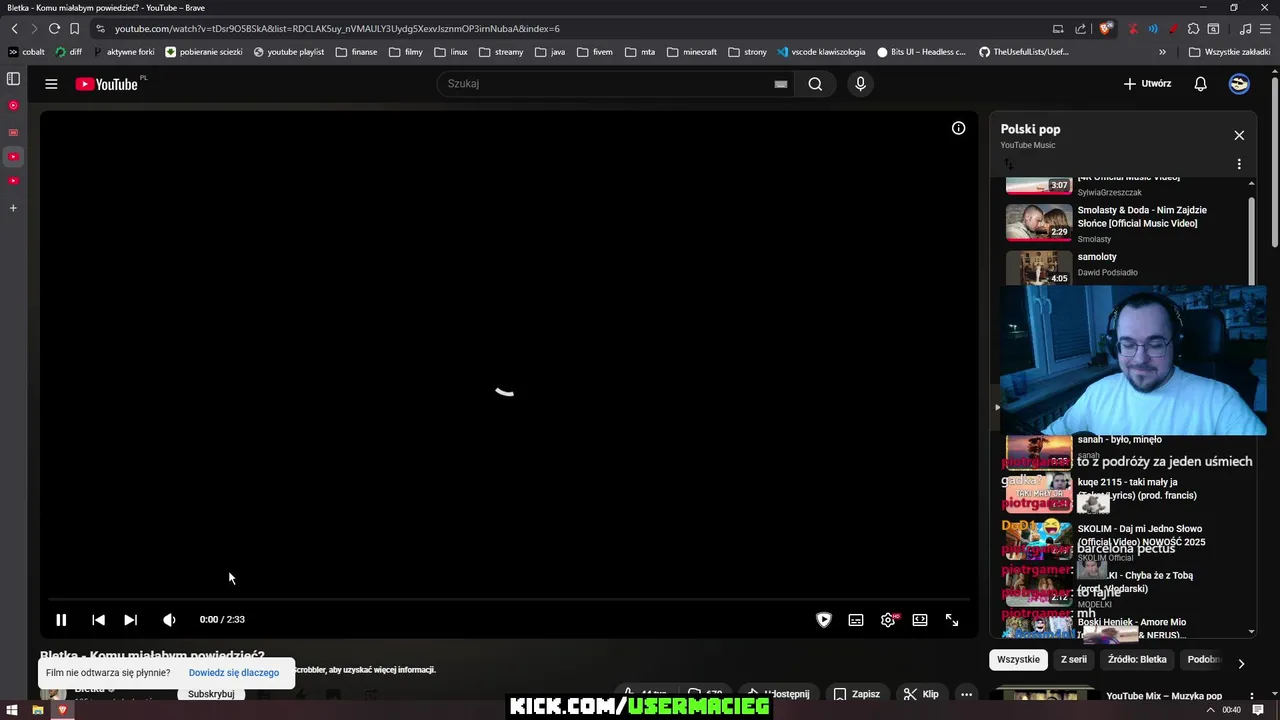Open the share page icon in address bar
Viewport: 1280px width, 720px height.
point(1080,29)
